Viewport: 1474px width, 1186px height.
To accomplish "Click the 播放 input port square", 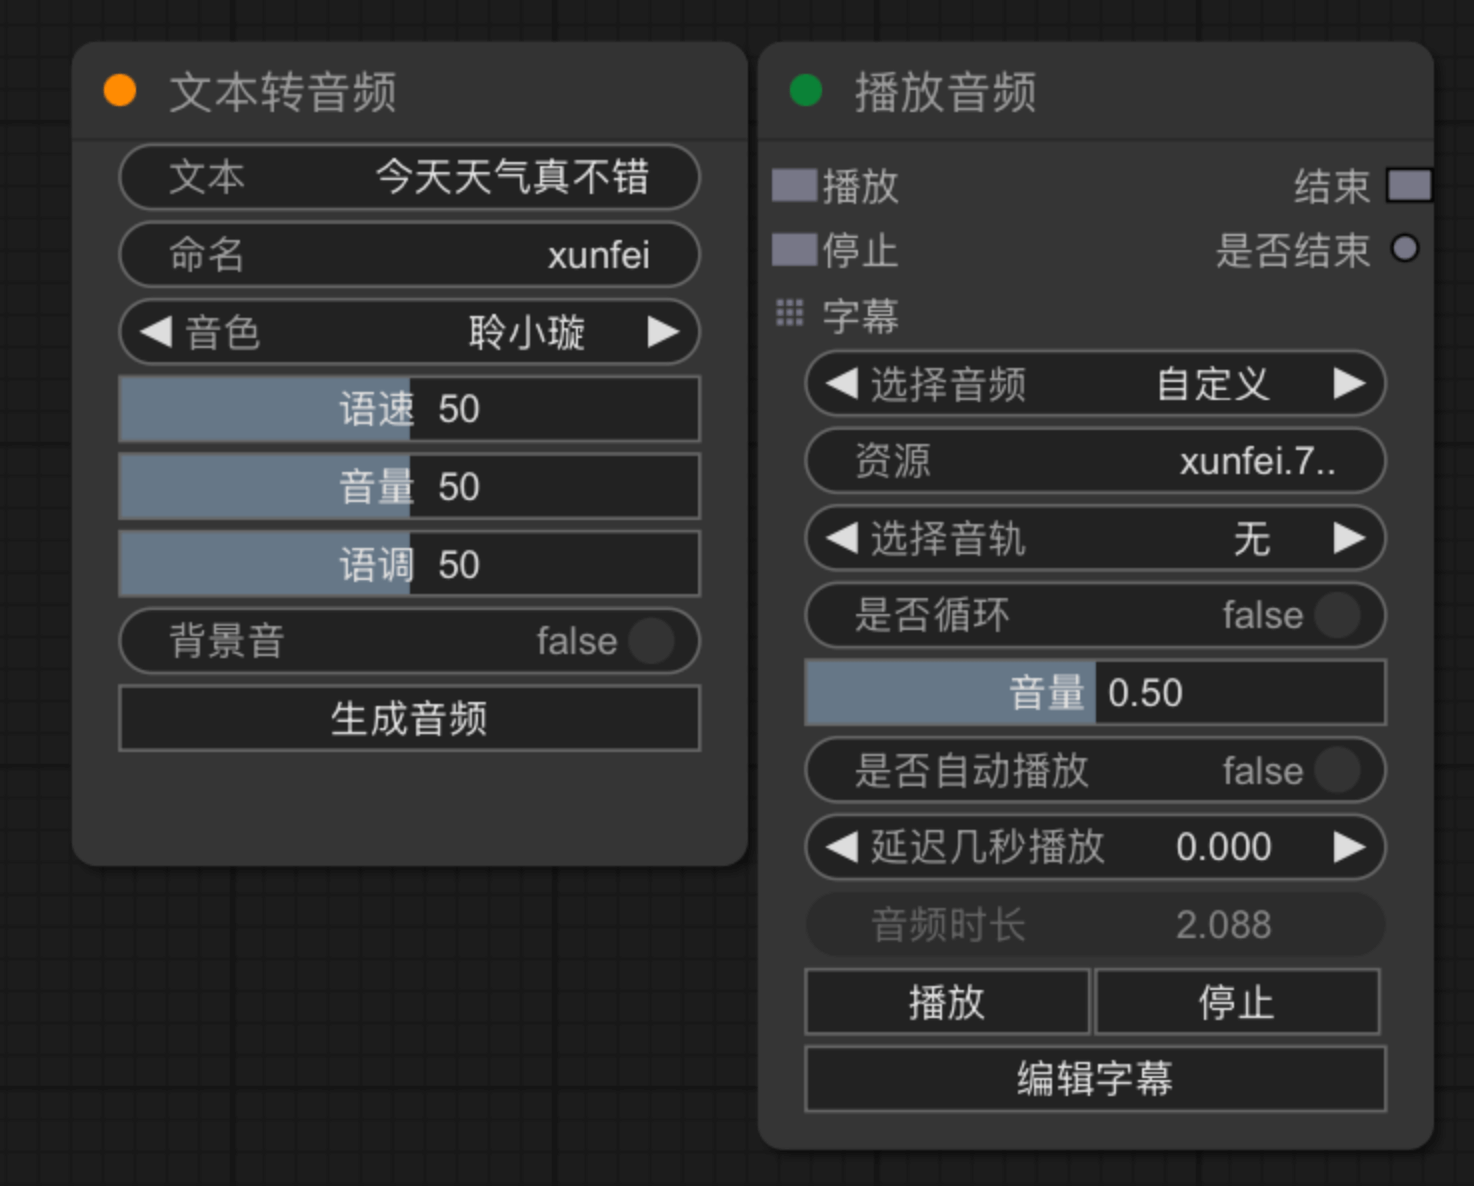I will [x=793, y=186].
